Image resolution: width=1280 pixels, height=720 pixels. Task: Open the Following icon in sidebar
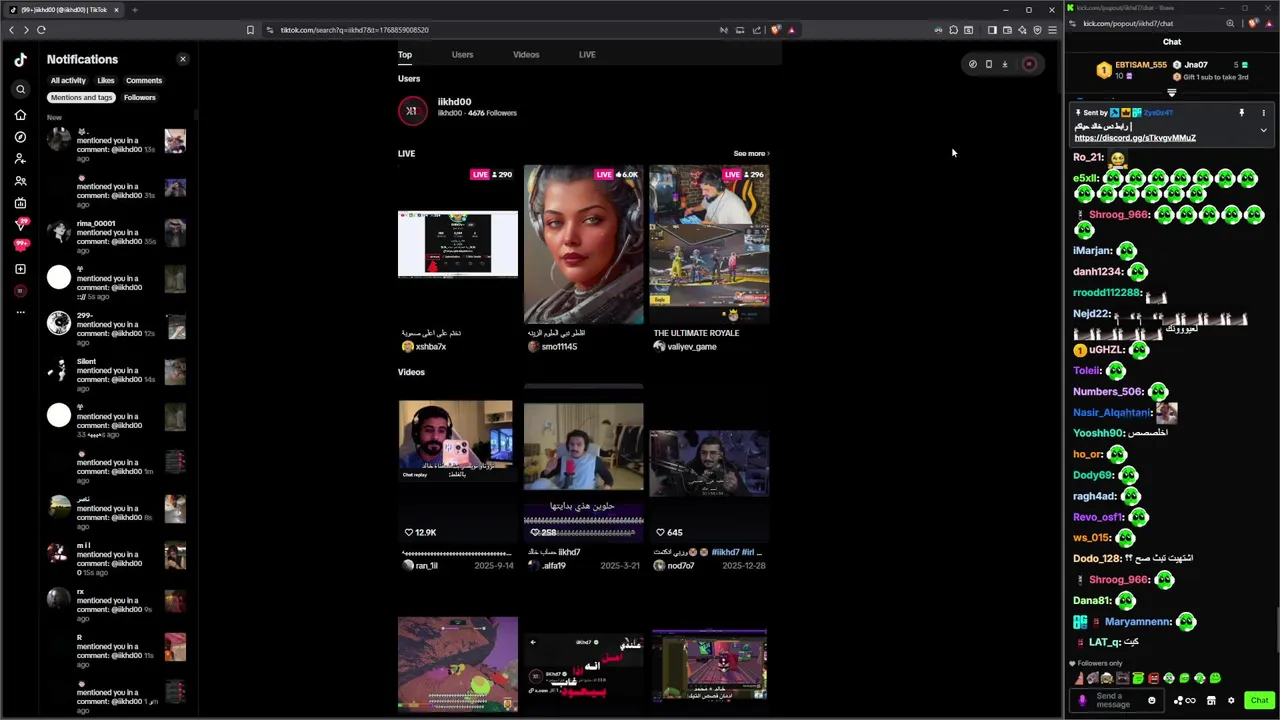tap(20, 159)
